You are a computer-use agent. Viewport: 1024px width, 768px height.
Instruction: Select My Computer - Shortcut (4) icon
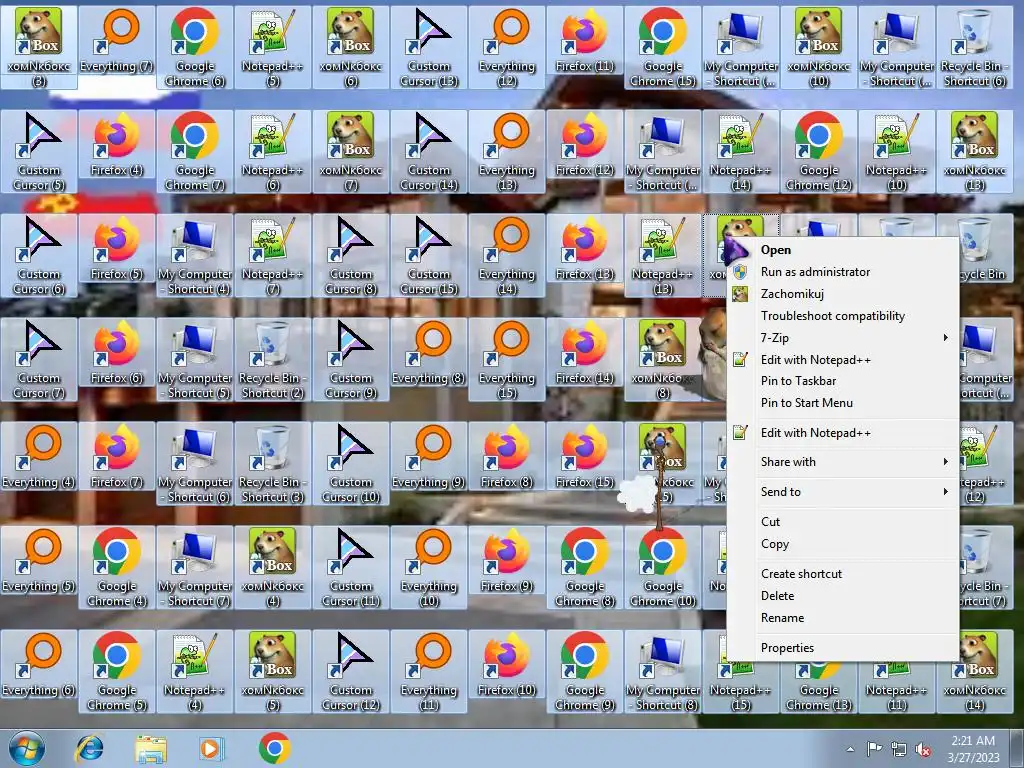coord(195,255)
